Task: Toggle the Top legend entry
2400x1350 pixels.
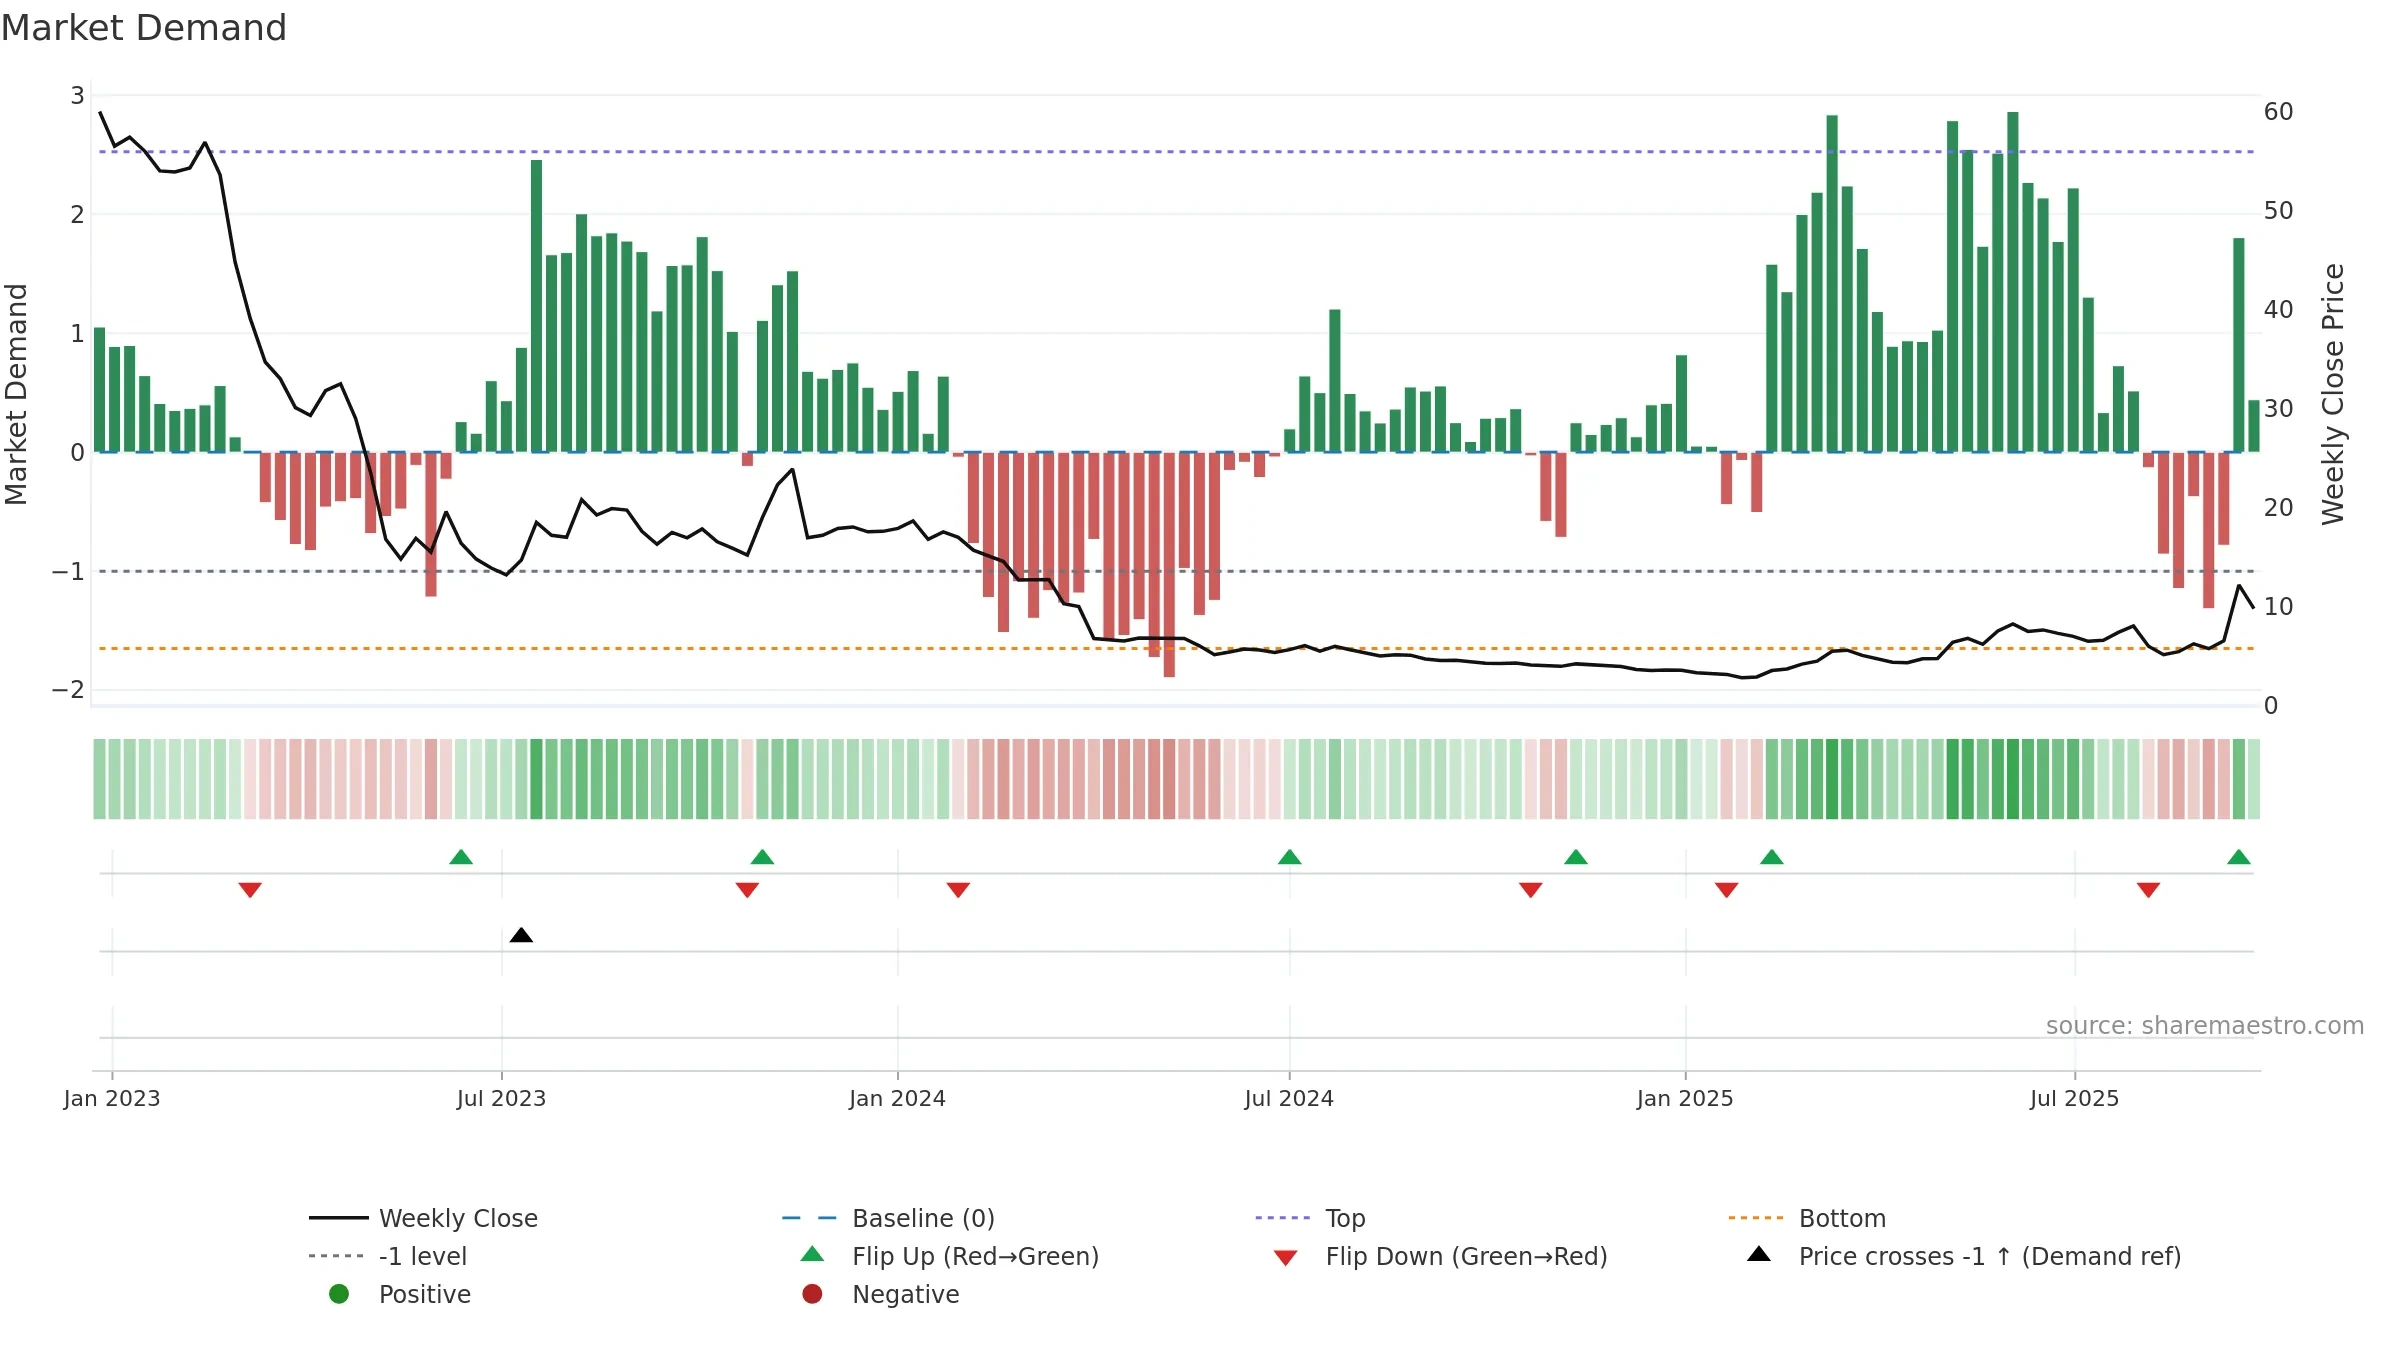Action: coord(1310,1218)
